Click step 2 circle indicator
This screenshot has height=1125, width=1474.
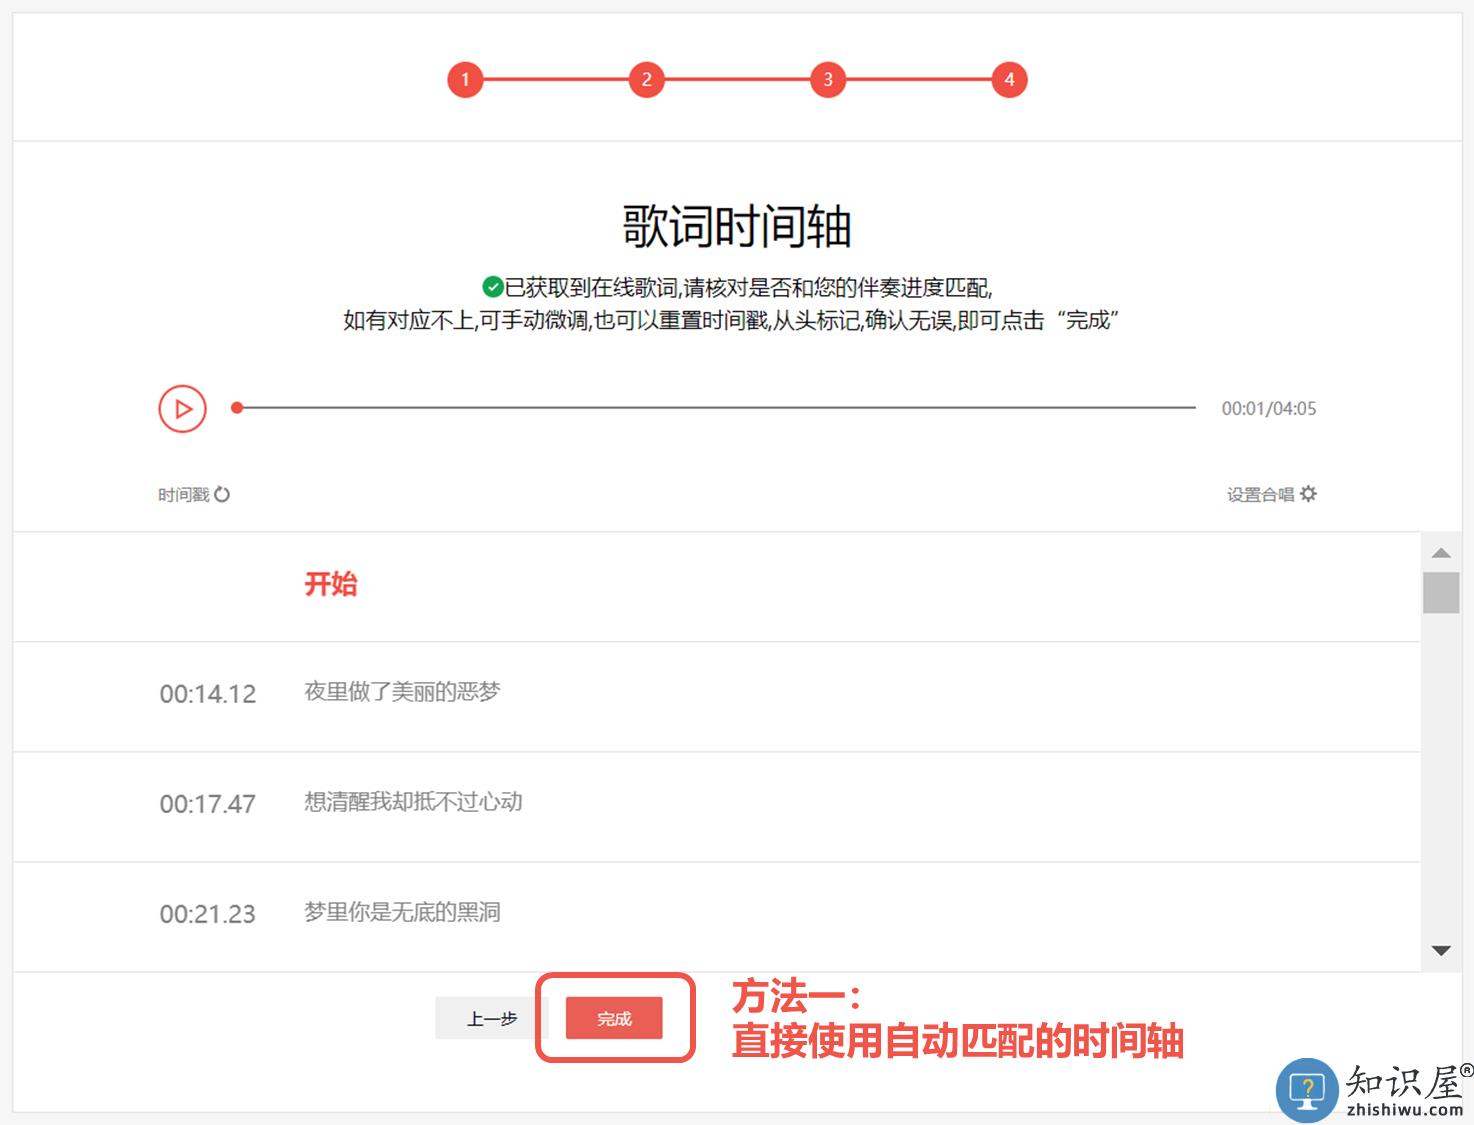point(646,80)
